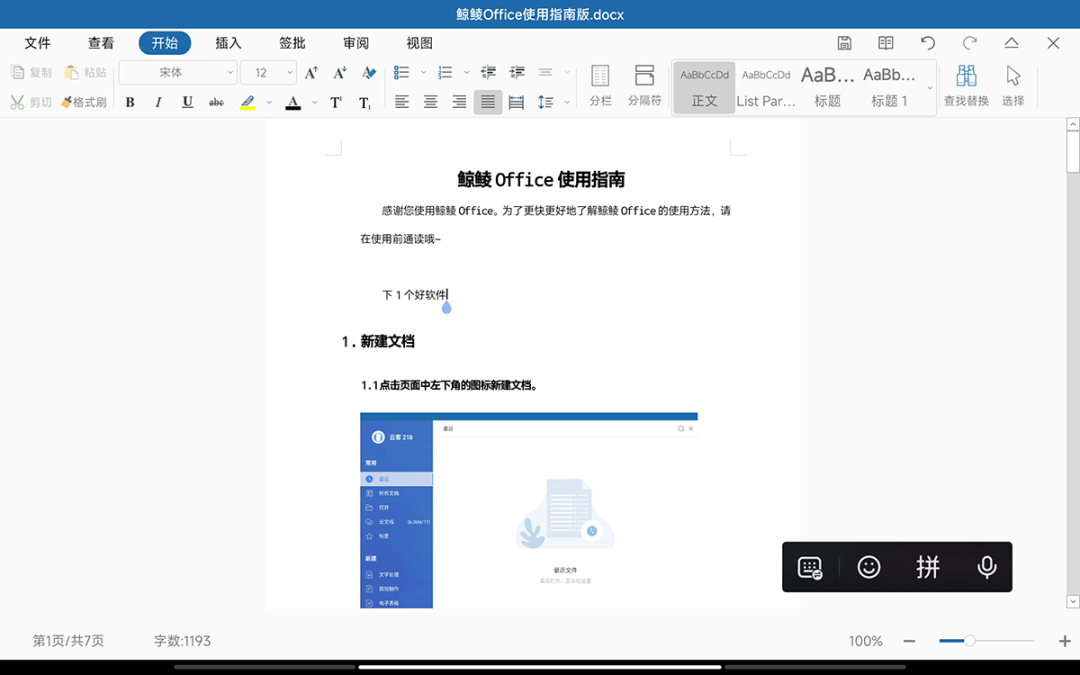Open the column layout (分栏) tool
Screen dimensions: 1080x675
click(x=600, y=87)
